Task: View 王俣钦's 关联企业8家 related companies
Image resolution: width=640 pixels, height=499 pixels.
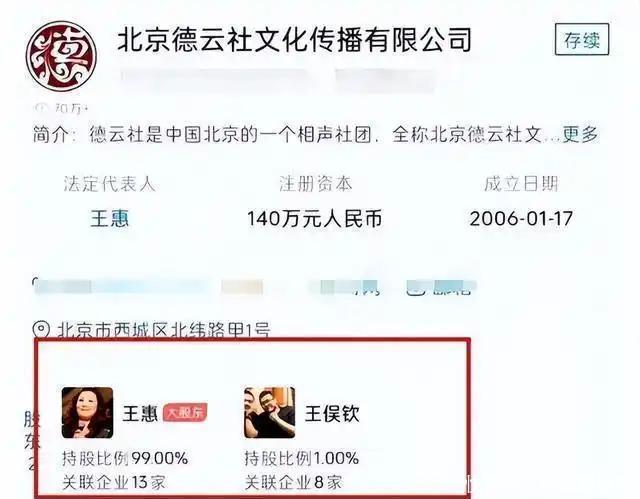Action: coord(293,483)
